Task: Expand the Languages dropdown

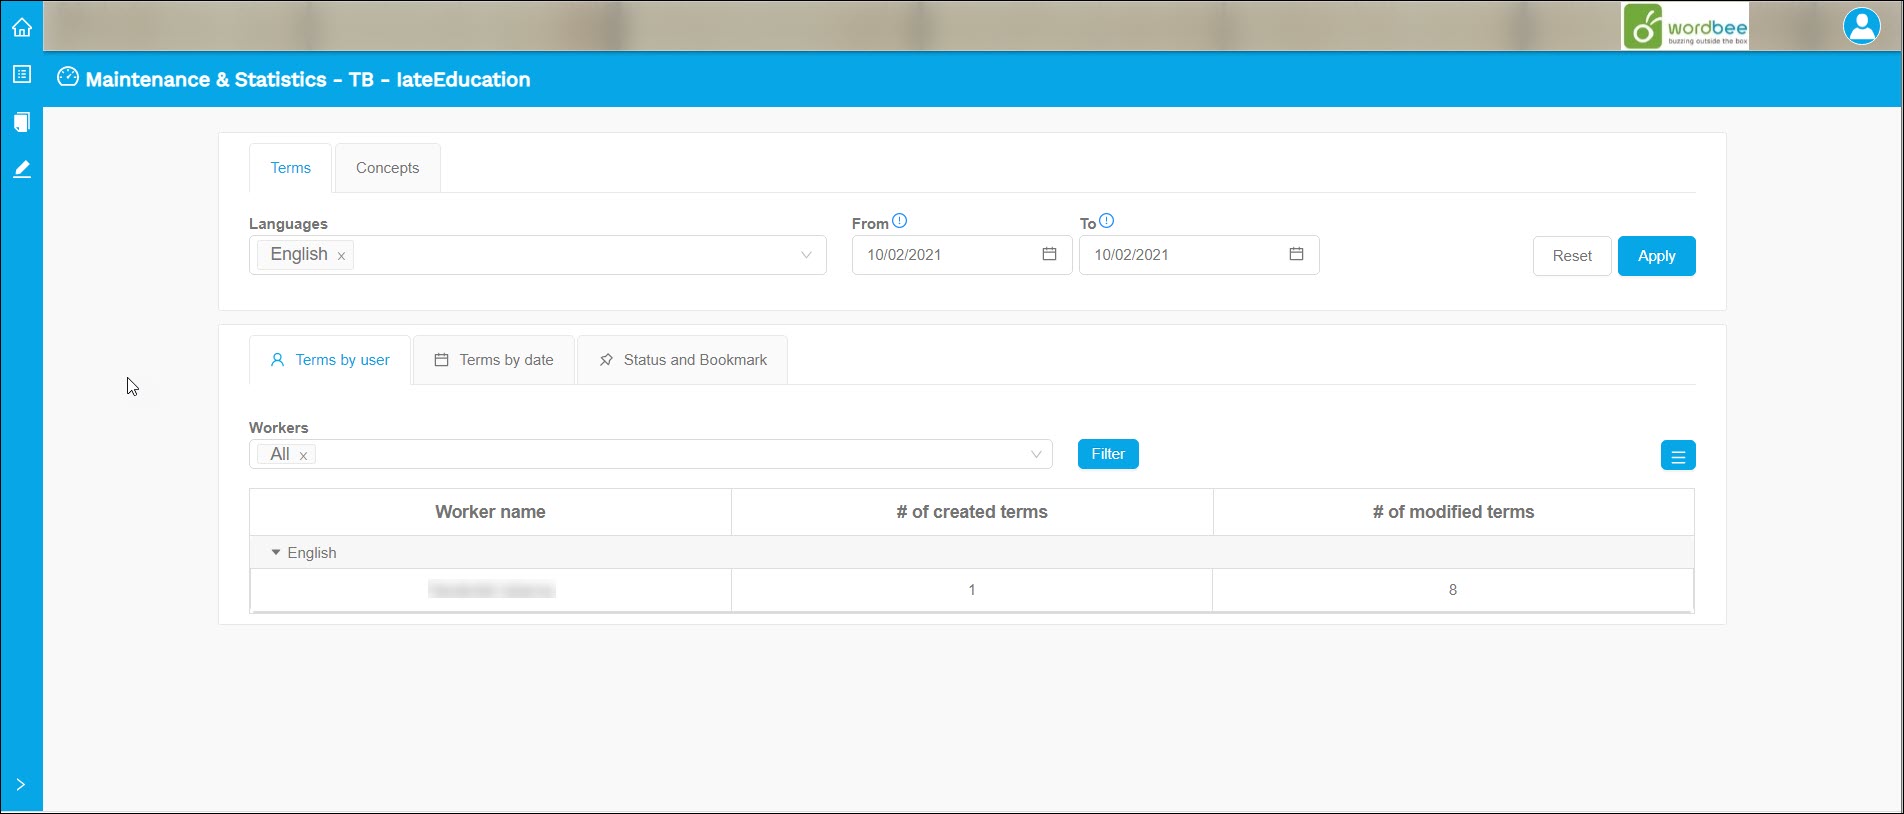Action: click(806, 255)
